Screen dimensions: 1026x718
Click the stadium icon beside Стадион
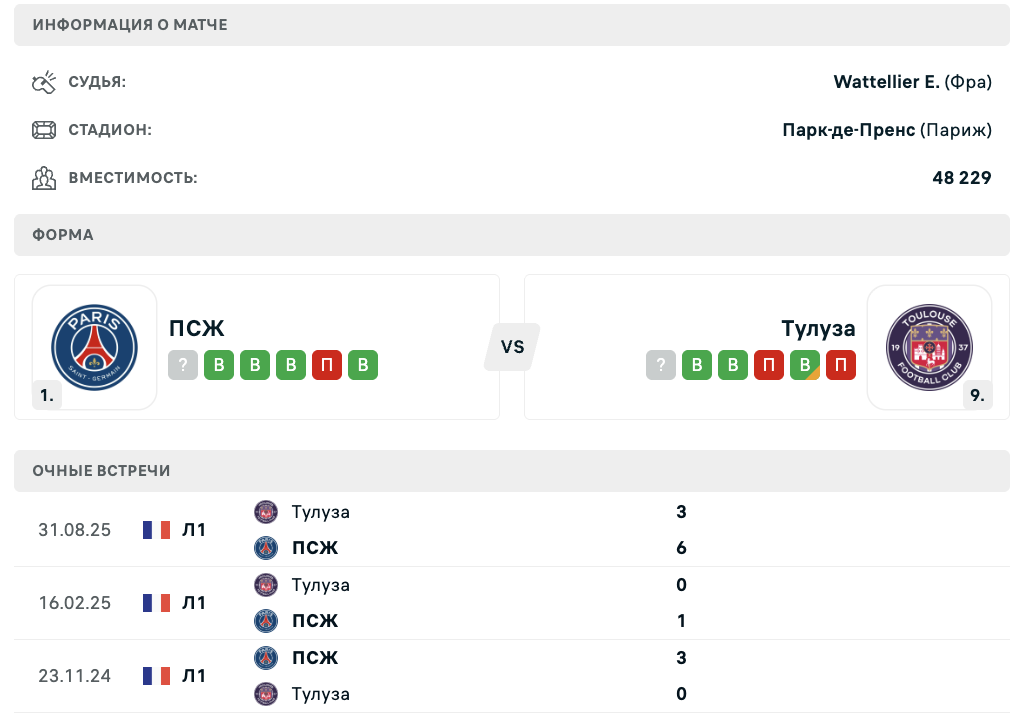(44, 130)
